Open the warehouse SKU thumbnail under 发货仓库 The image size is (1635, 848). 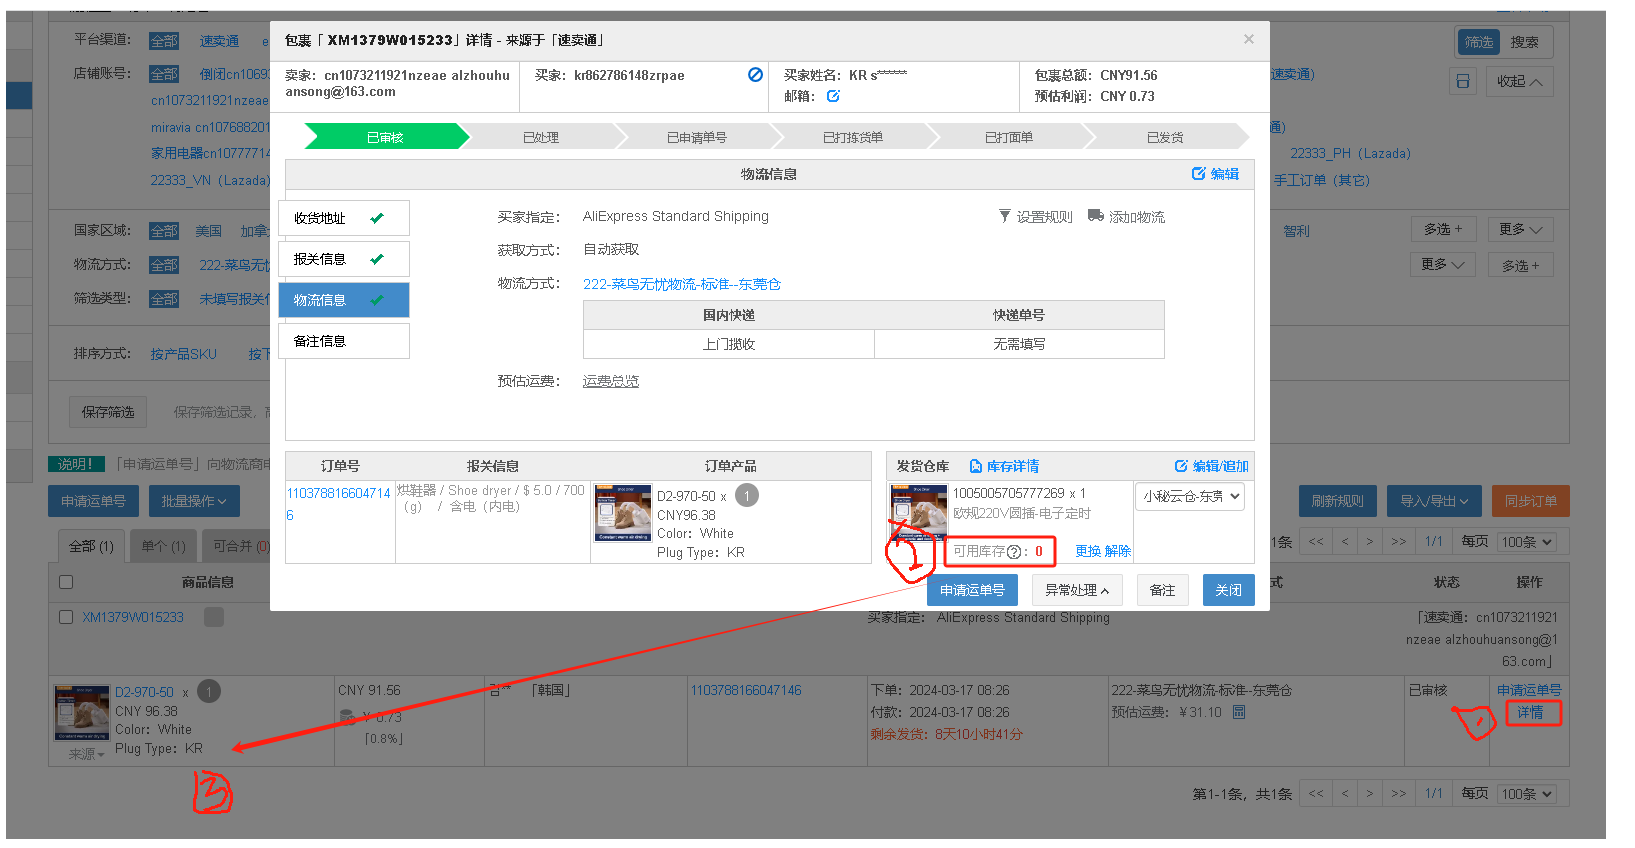click(x=918, y=513)
